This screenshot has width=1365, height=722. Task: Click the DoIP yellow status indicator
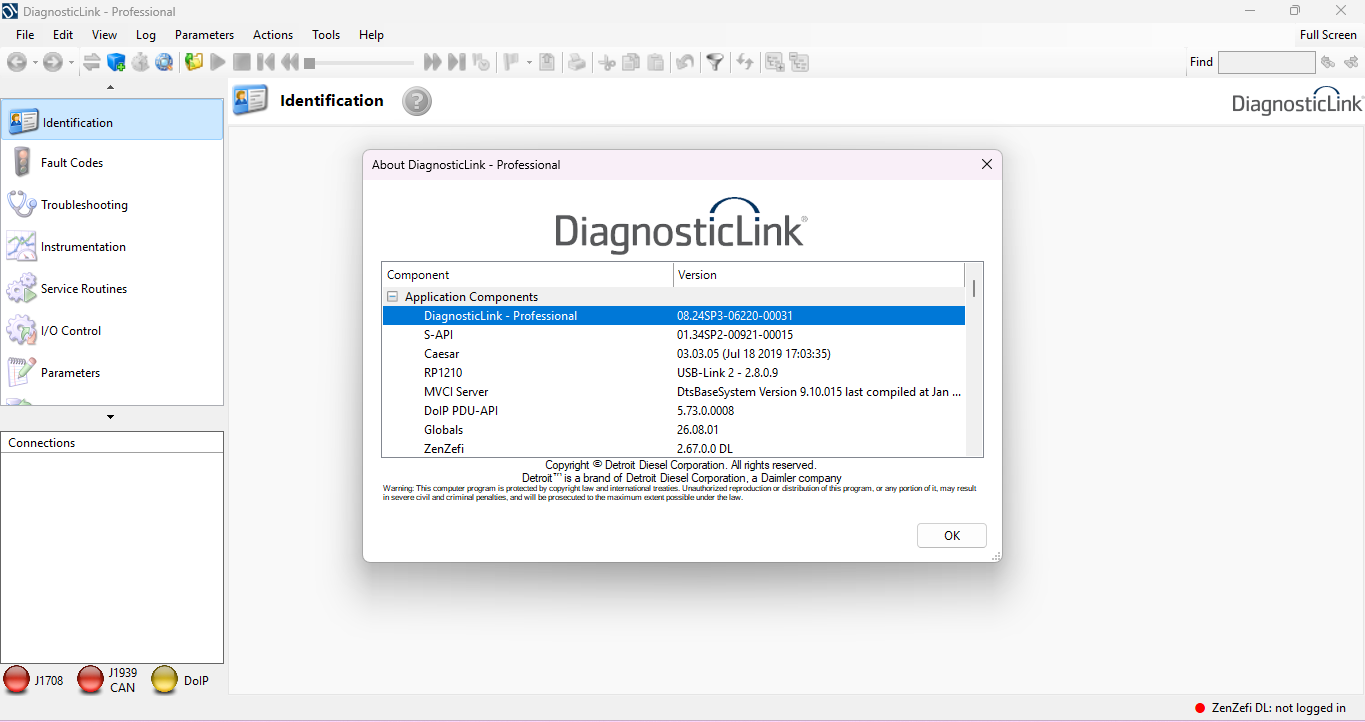(165, 680)
